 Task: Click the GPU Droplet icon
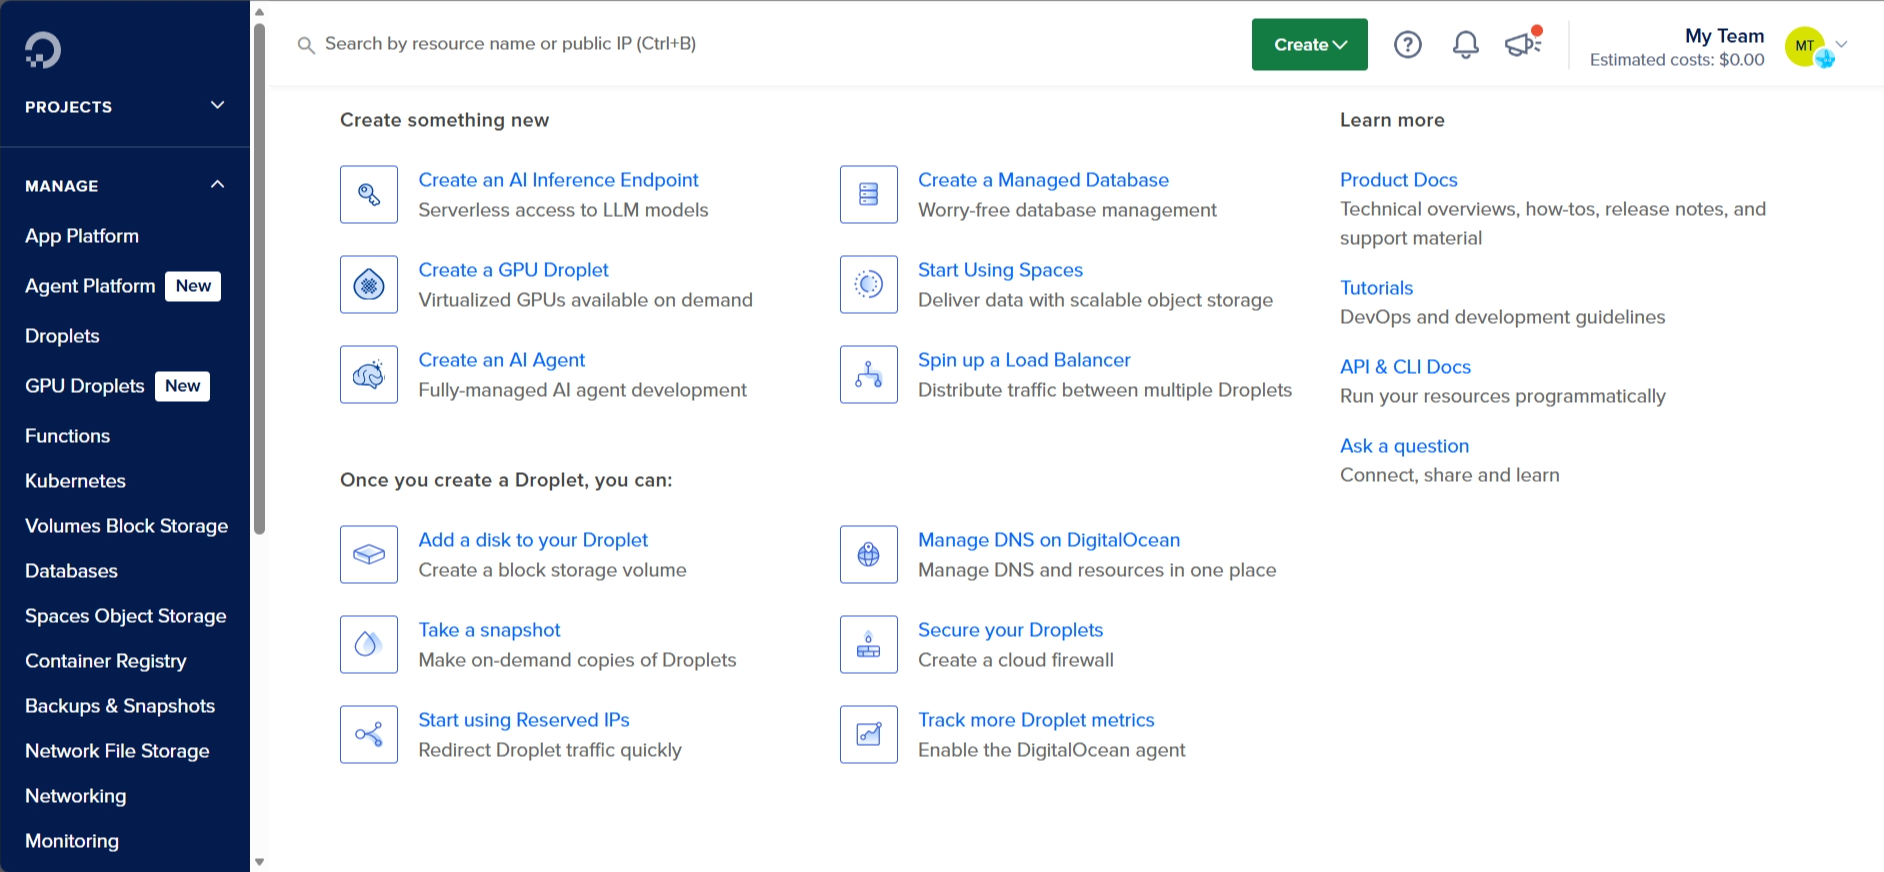(x=369, y=284)
